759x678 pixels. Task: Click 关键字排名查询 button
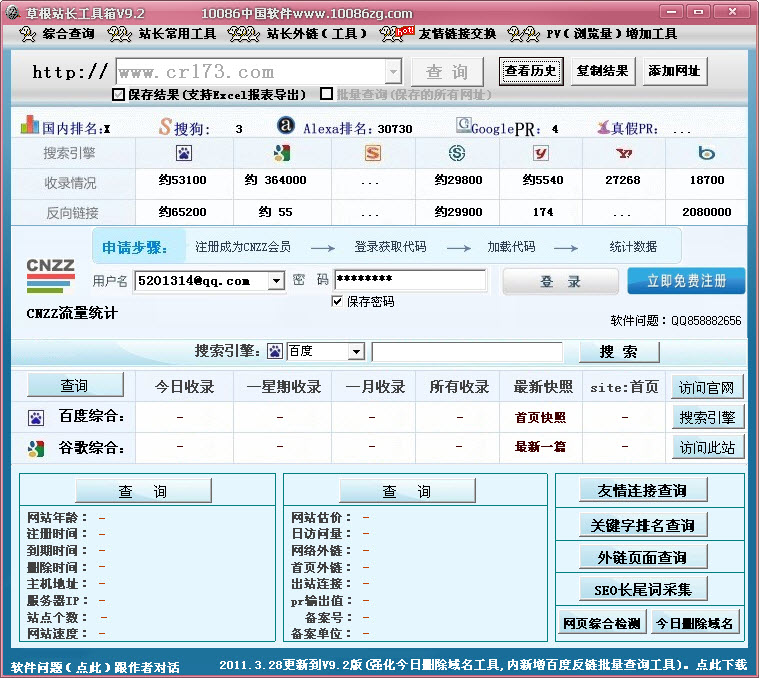(x=643, y=525)
